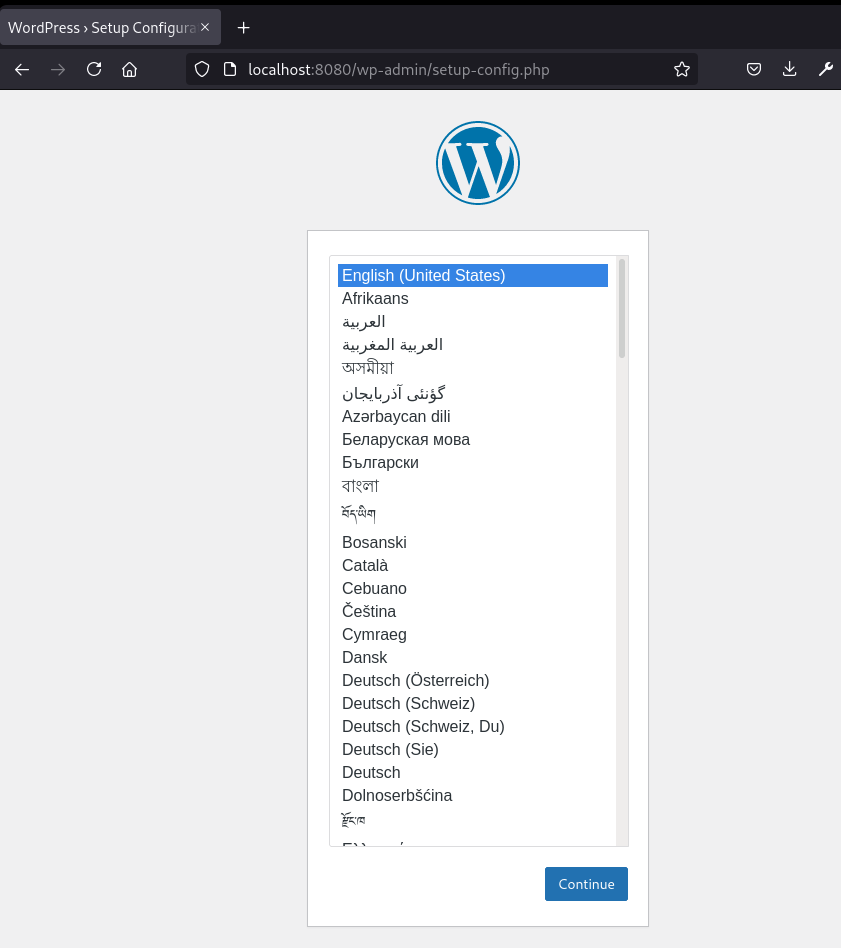Select বাংলা language option

click(x=473, y=485)
